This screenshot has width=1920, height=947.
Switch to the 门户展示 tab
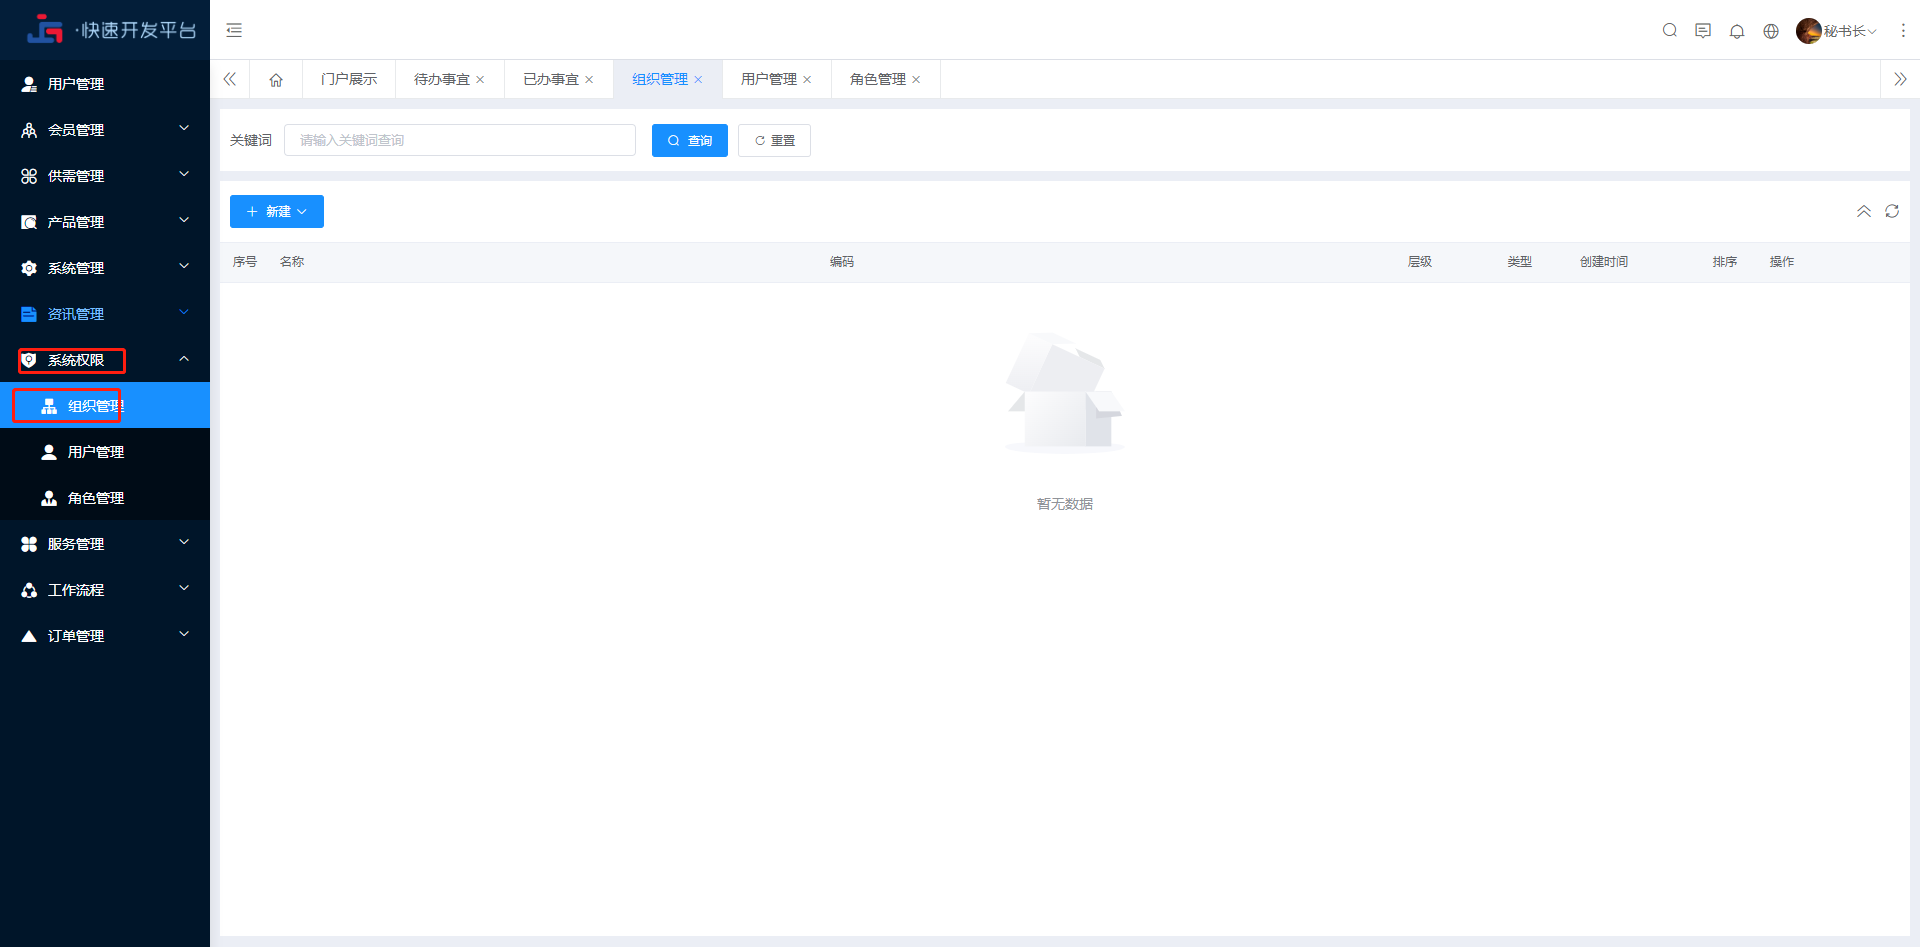349,80
